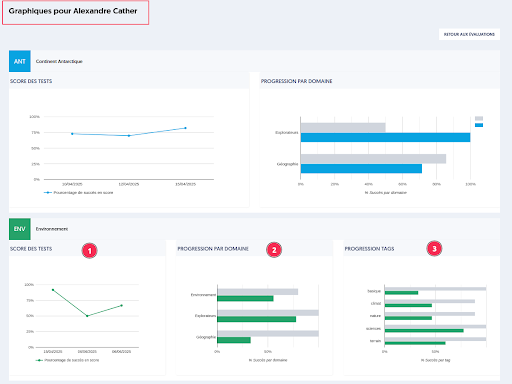Click the Graphiques pour Alexandre Cather heading

tap(73, 11)
